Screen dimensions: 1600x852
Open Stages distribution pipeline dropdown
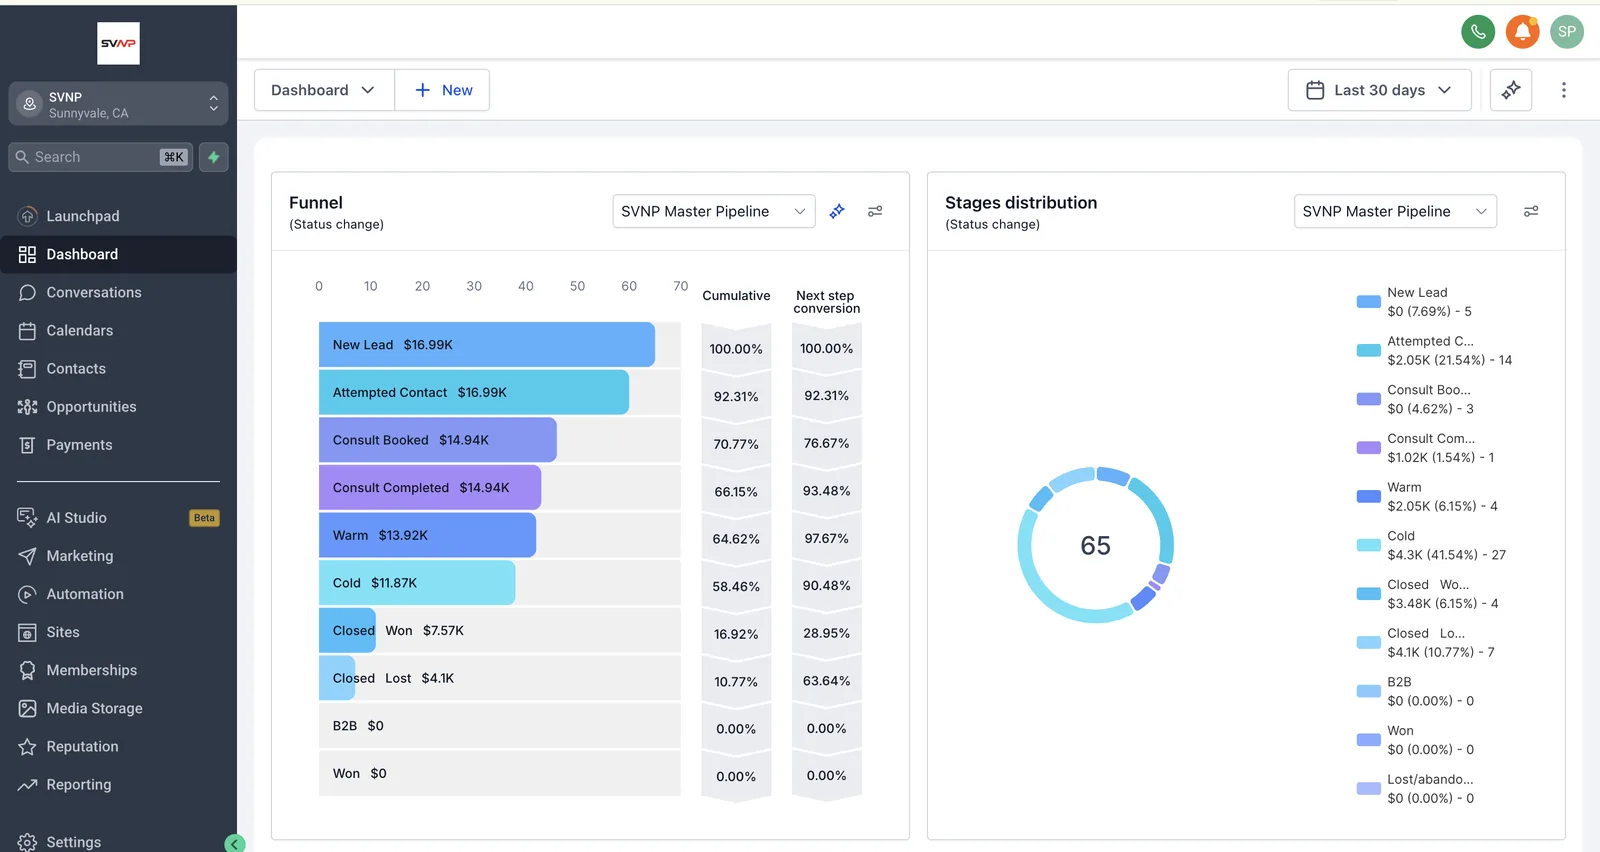pos(1395,211)
